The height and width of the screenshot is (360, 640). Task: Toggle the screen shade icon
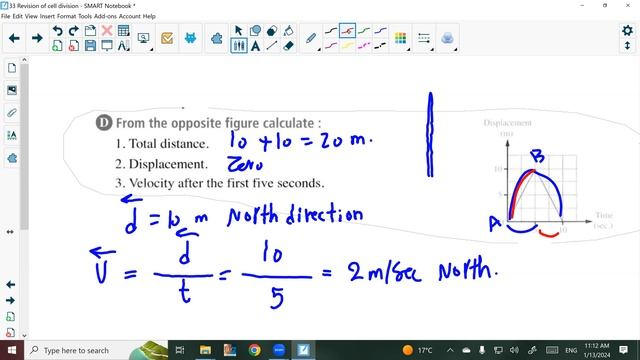tap(107, 46)
